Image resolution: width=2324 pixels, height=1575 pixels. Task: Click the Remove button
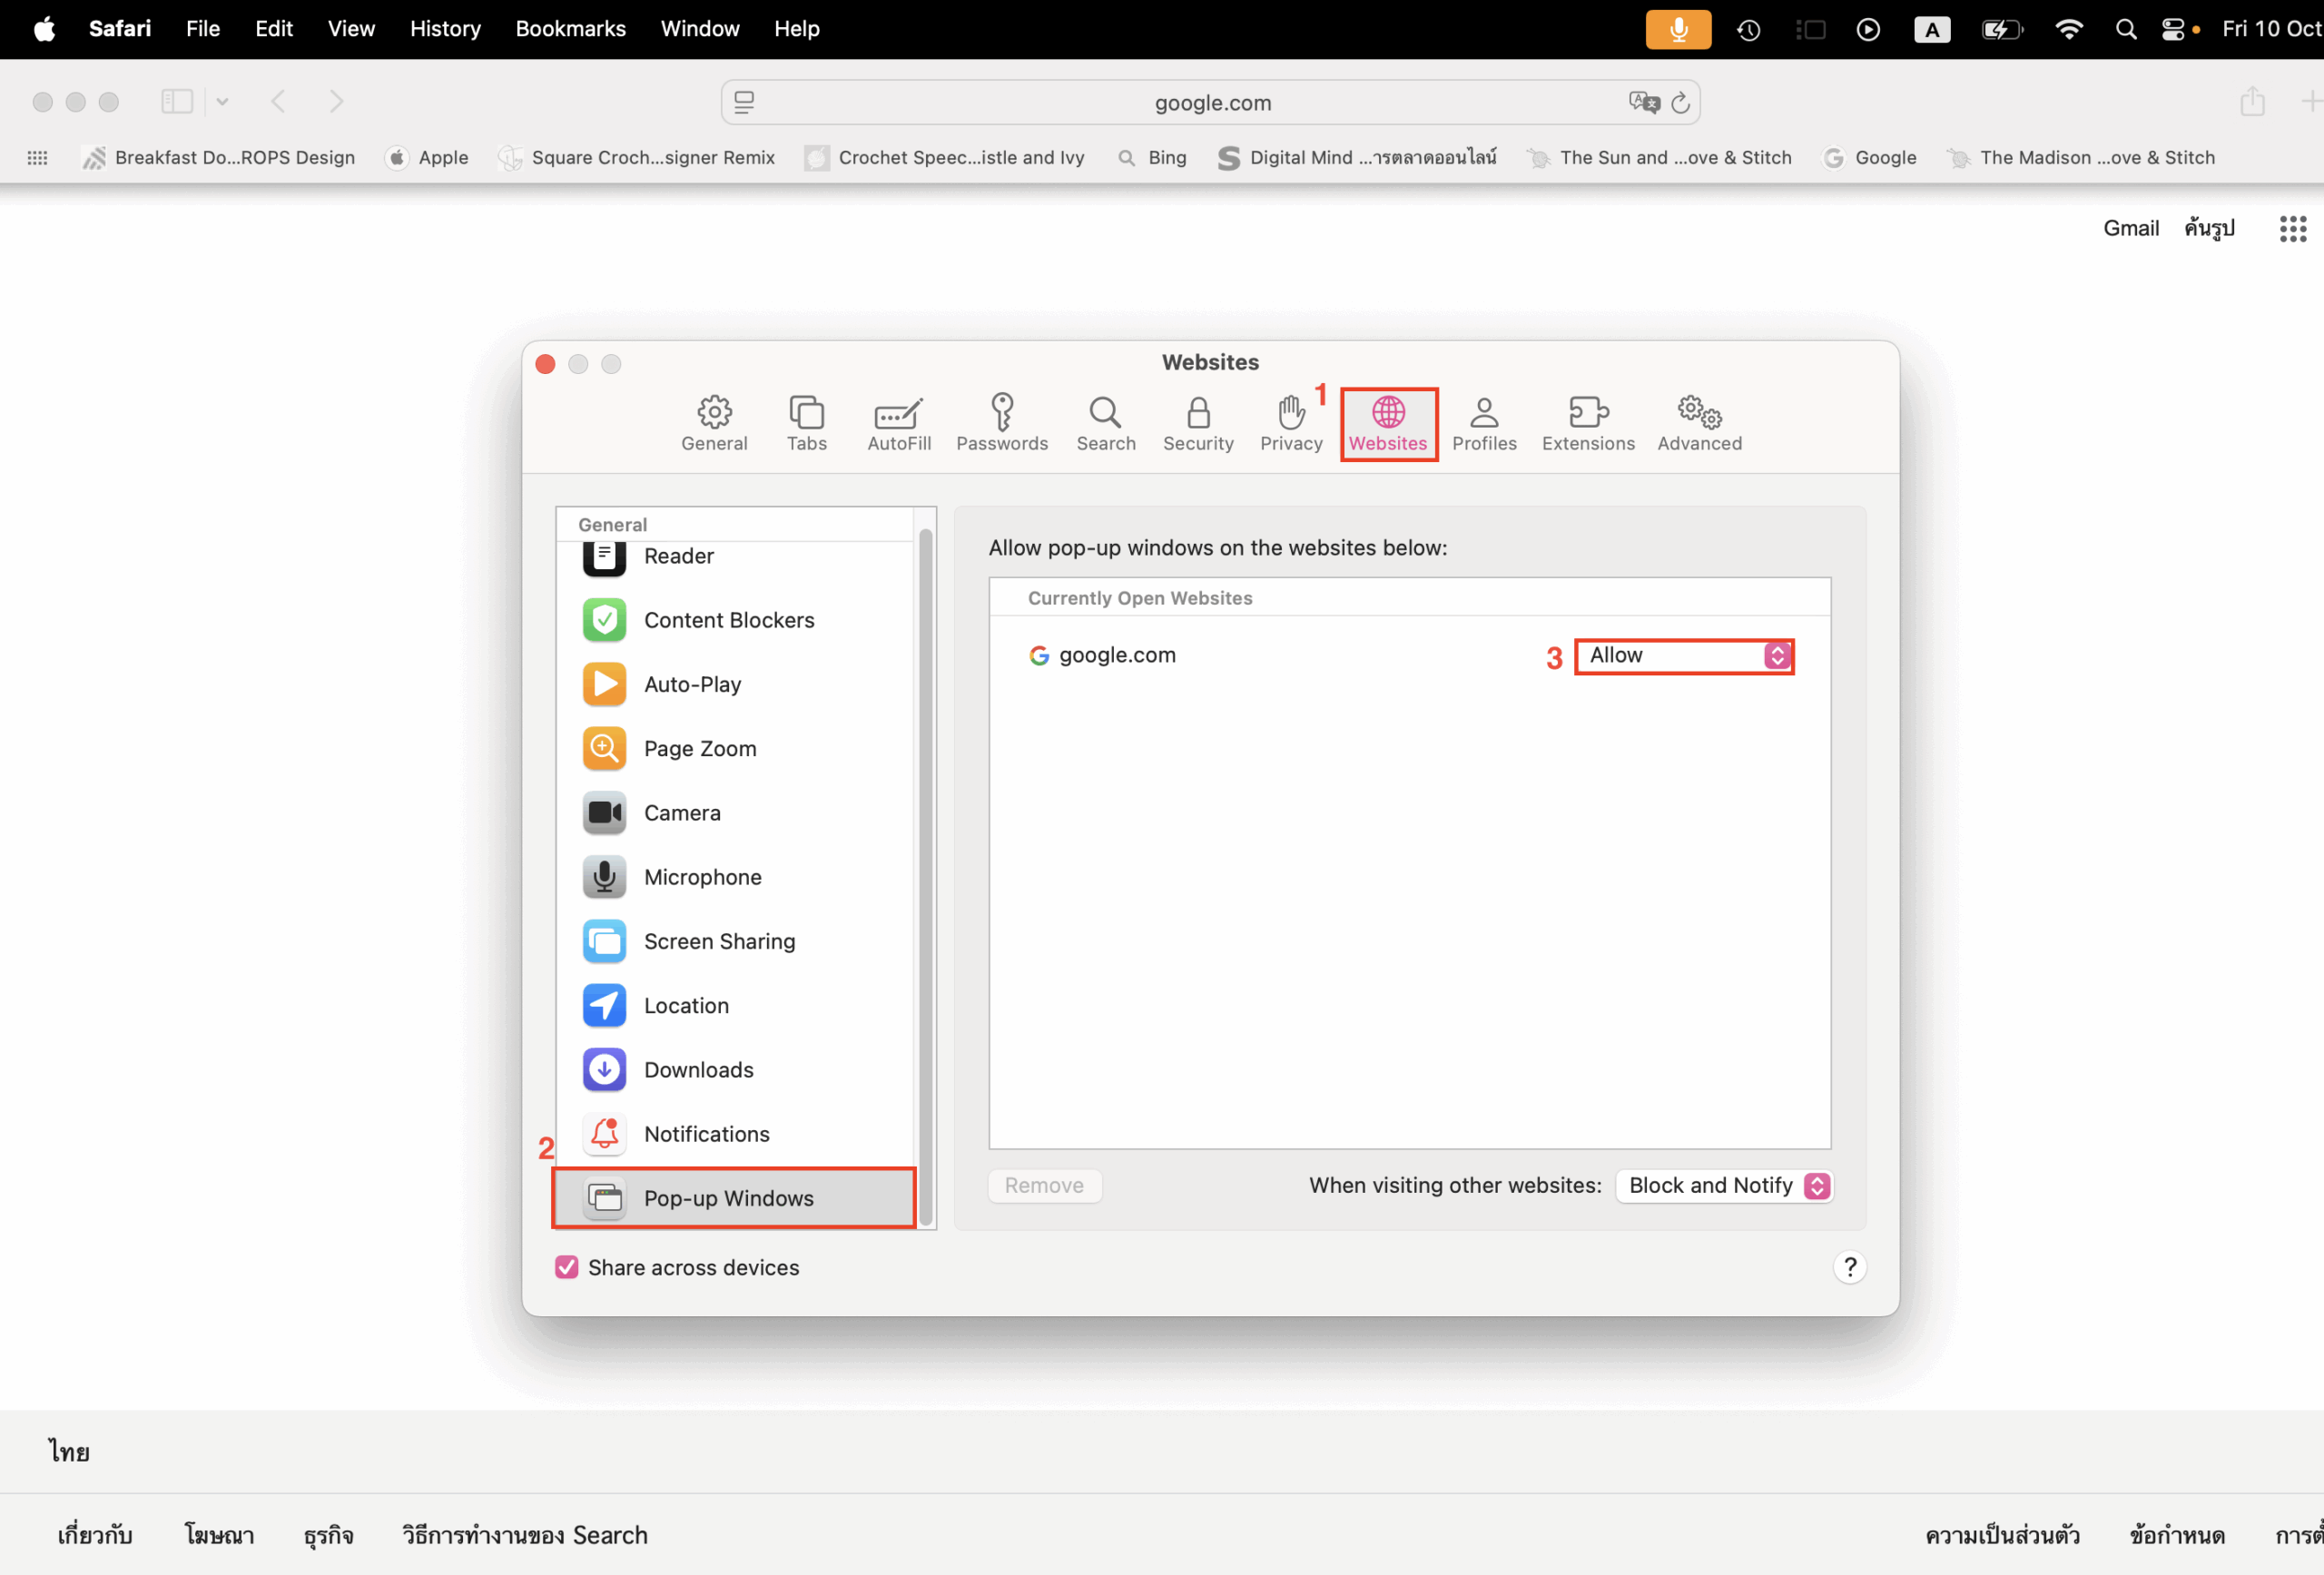[1044, 1185]
